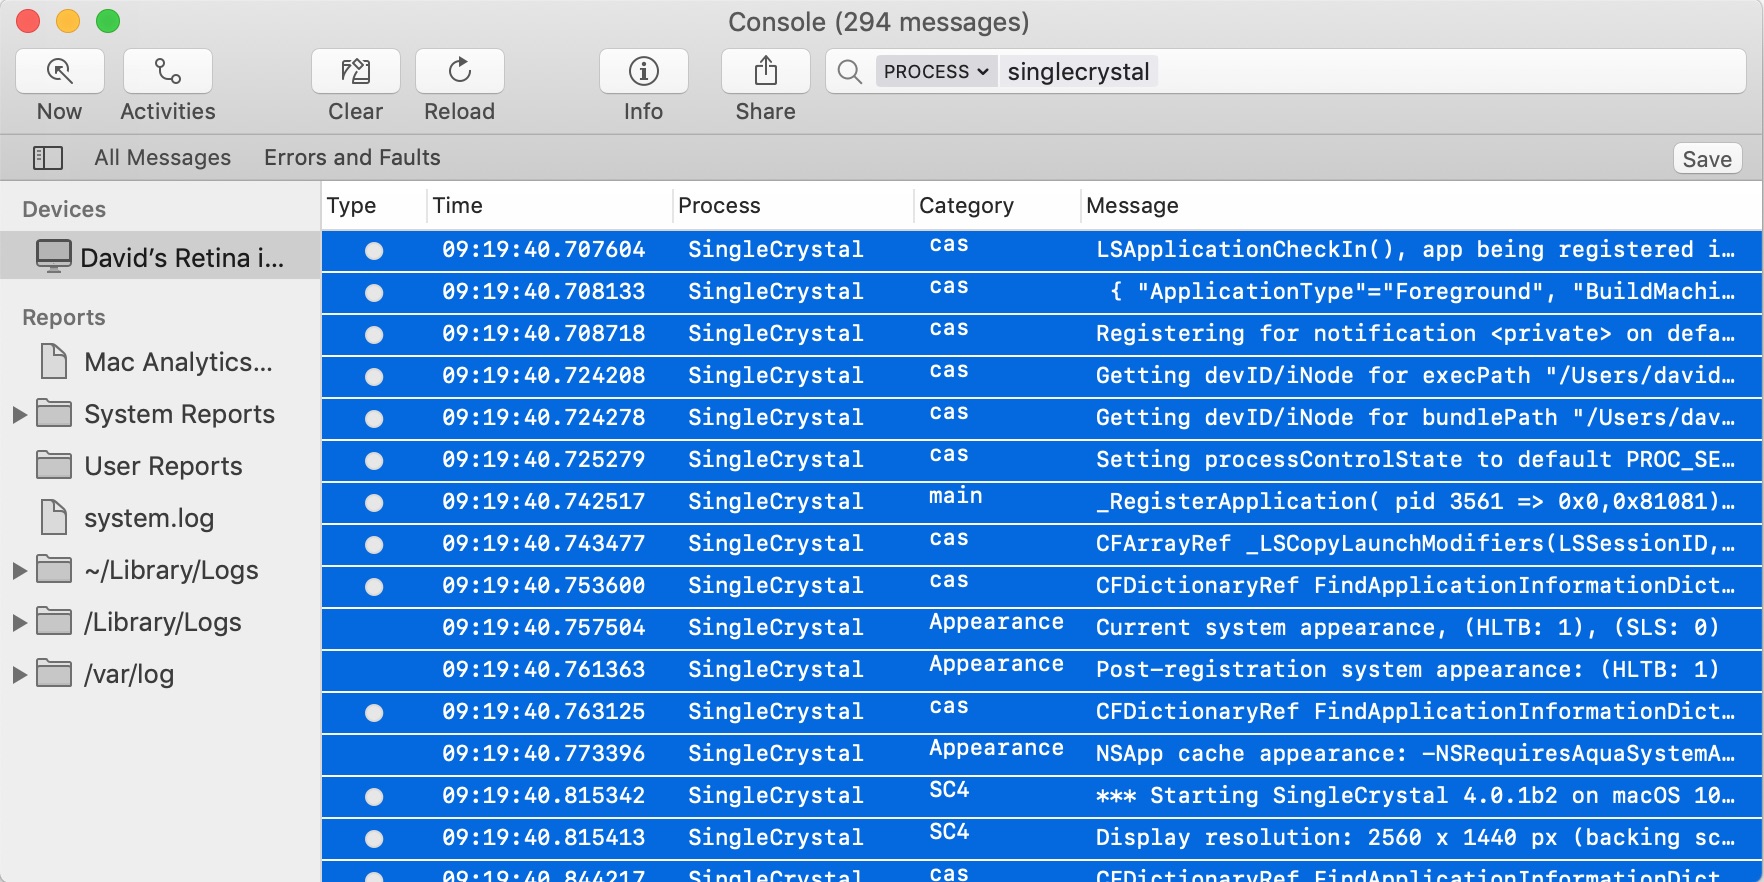Clear messages using the Clear icon
This screenshot has width=1764, height=882.
point(356,71)
